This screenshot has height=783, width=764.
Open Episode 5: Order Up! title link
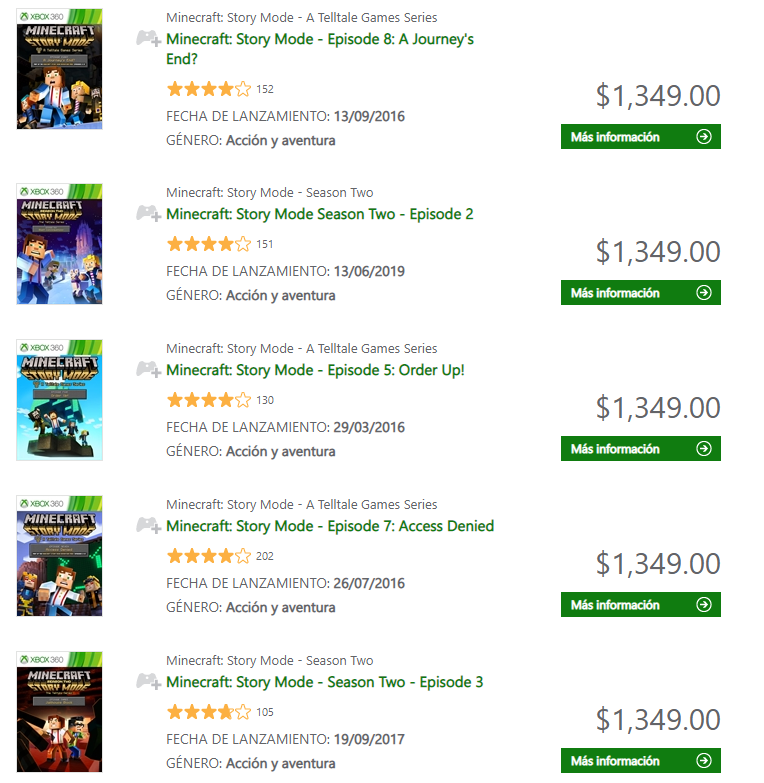pyautogui.click(x=315, y=370)
